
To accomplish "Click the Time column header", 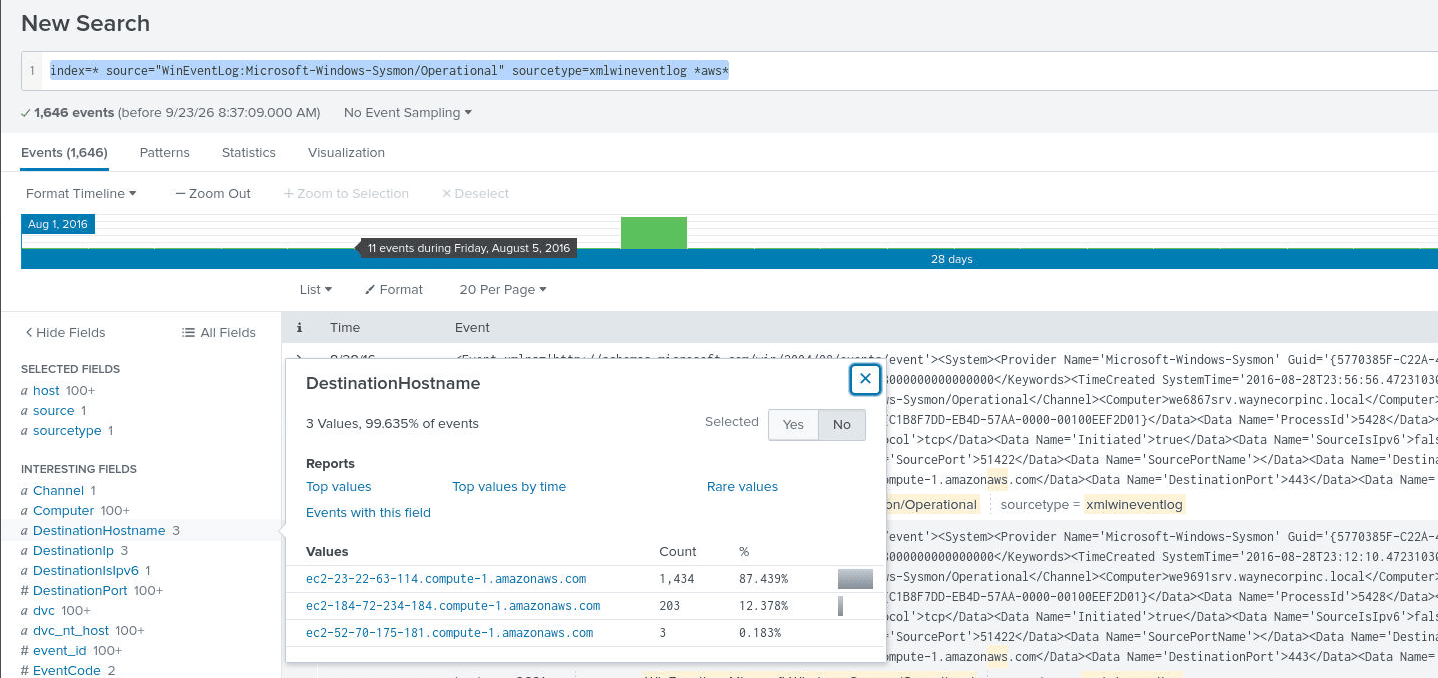I will tap(345, 327).
